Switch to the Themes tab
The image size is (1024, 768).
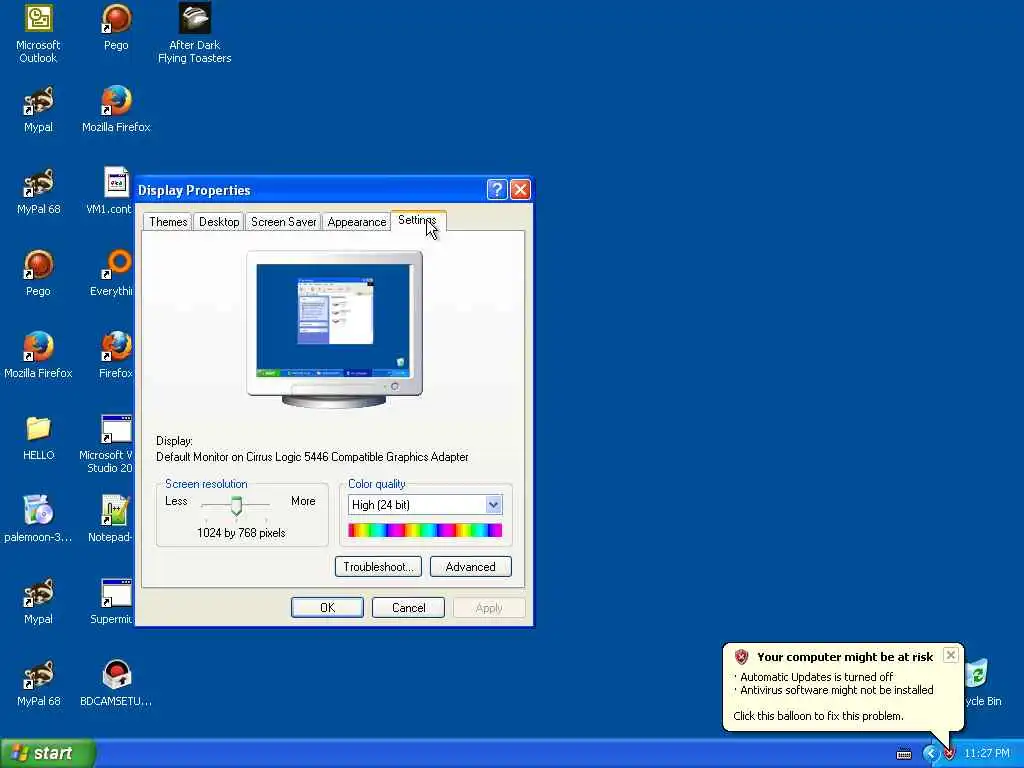tap(168, 222)
